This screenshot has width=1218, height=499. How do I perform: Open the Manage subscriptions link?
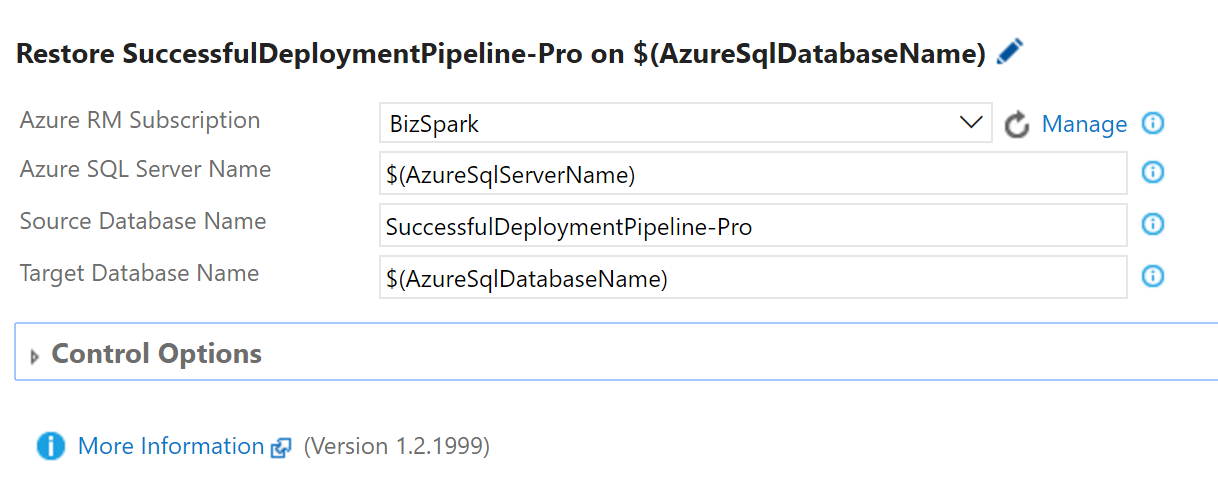pyautogui.click(x=1084, y=124)
